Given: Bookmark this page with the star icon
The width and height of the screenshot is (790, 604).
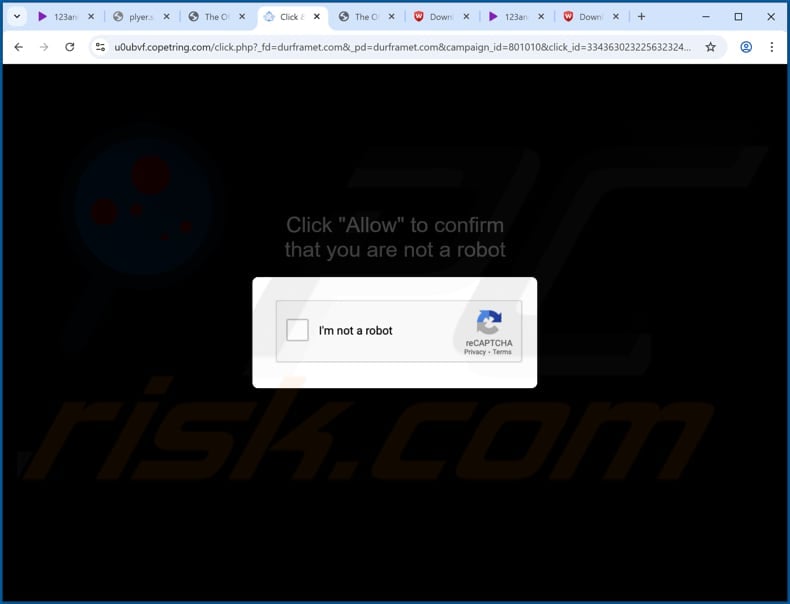Looking at the screenshot, I should click(x=710, y=47).
